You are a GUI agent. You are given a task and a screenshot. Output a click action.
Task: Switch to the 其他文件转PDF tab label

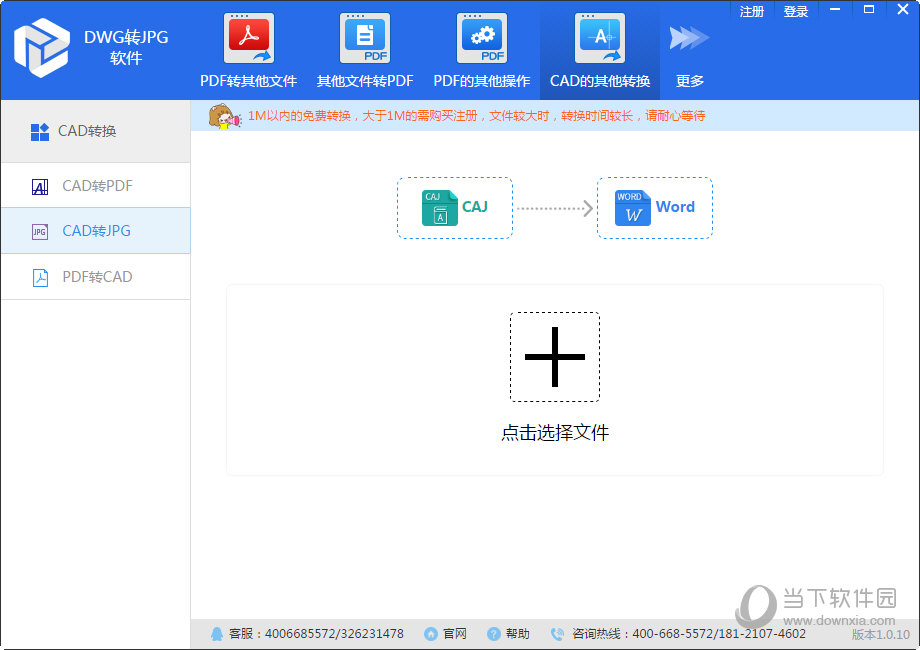point(365,81)
